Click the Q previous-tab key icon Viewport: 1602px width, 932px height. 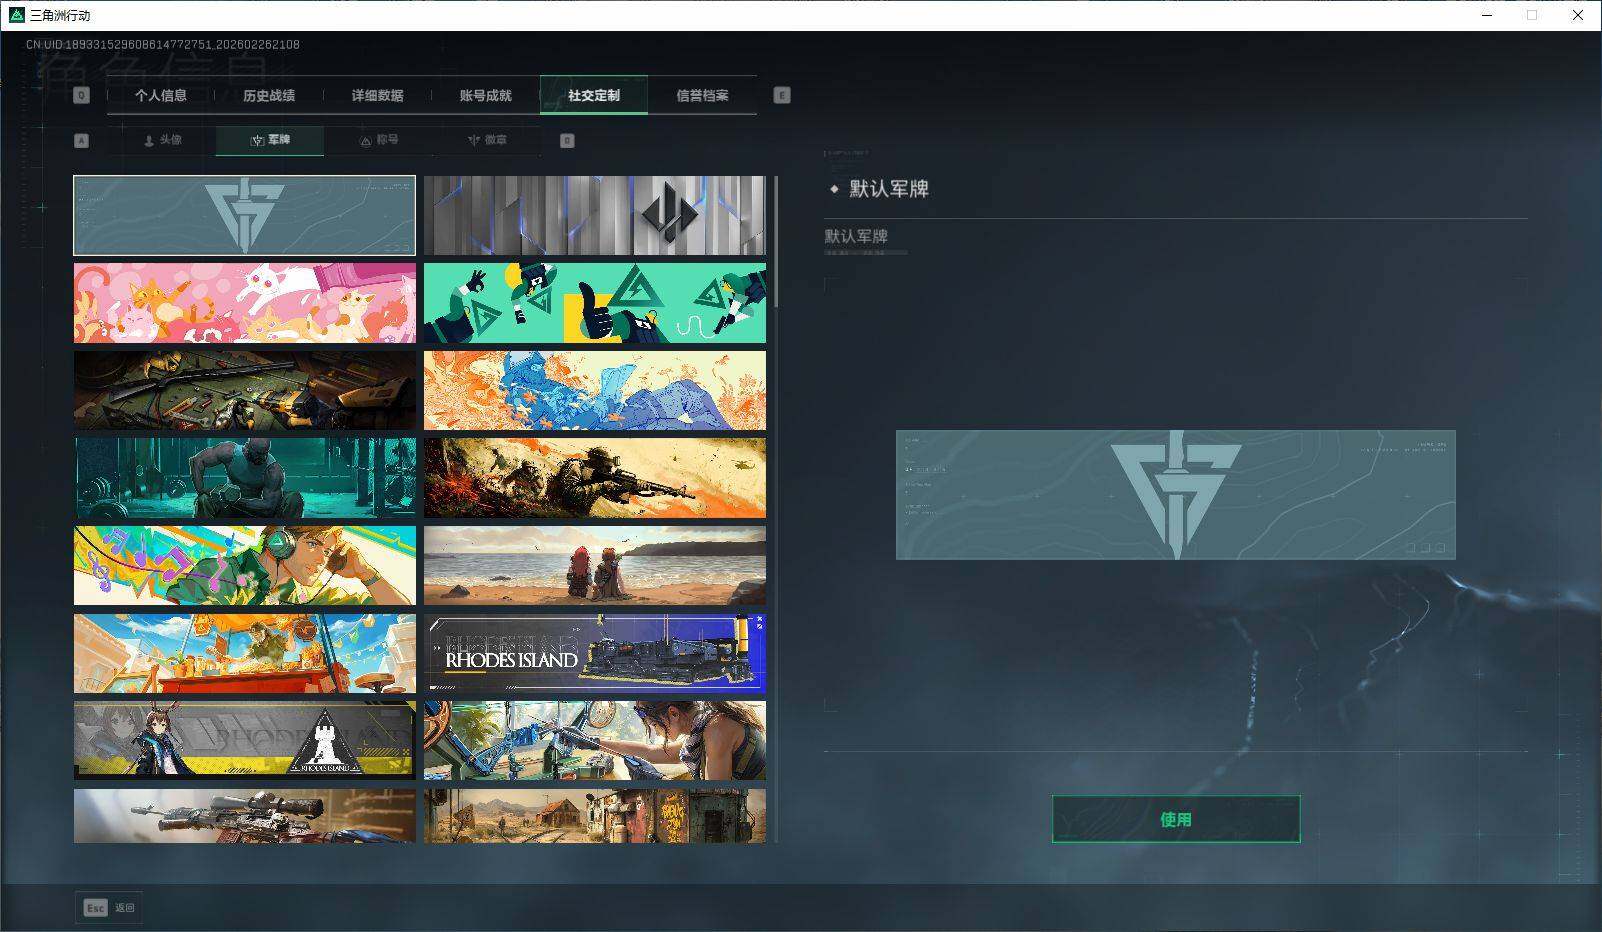pos(82,95)
